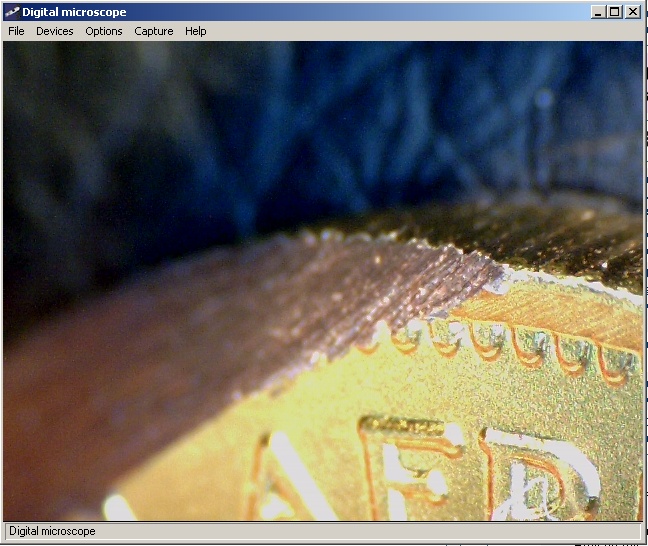
Task: Click the Digital microscope title bar text
Action: point(74,12)
